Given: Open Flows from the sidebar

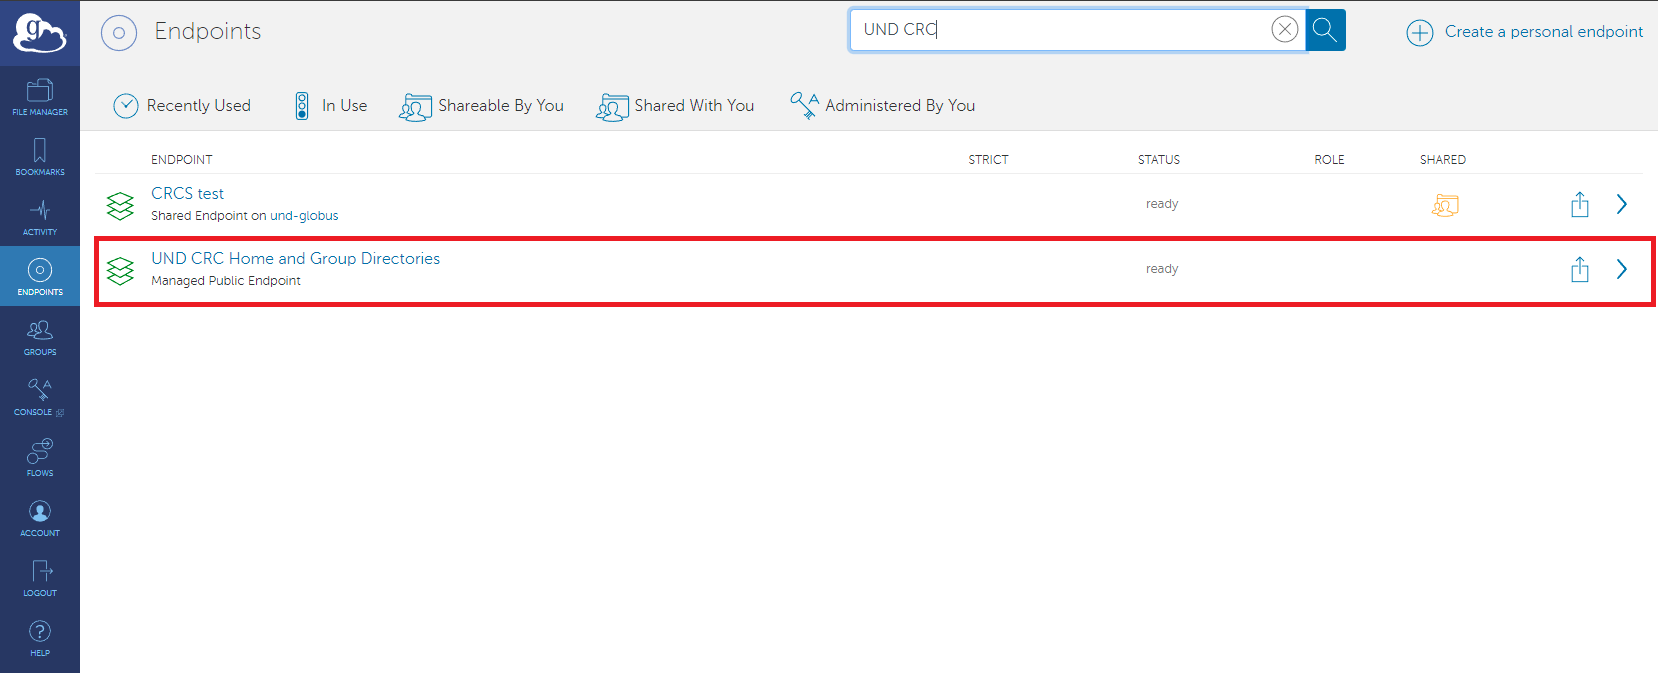Looking at the screenshot, I should tap(40, 457).
